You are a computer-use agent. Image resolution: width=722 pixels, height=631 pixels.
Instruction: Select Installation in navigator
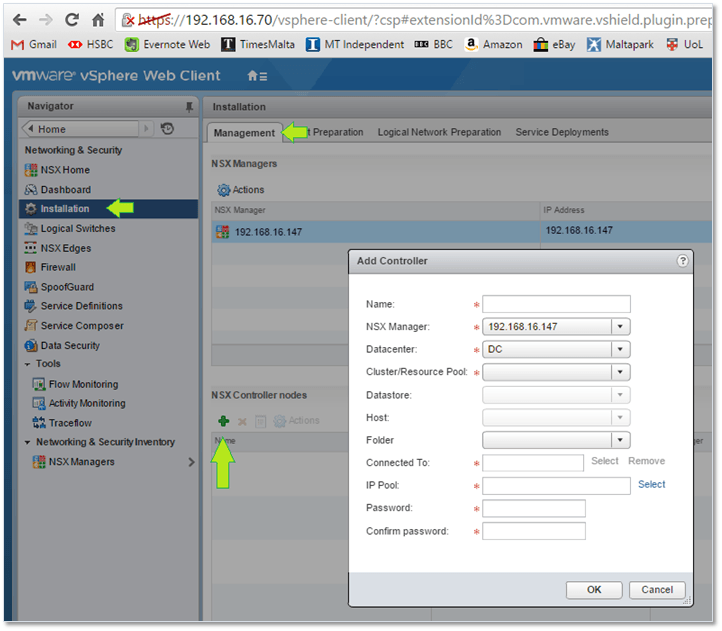109,209
